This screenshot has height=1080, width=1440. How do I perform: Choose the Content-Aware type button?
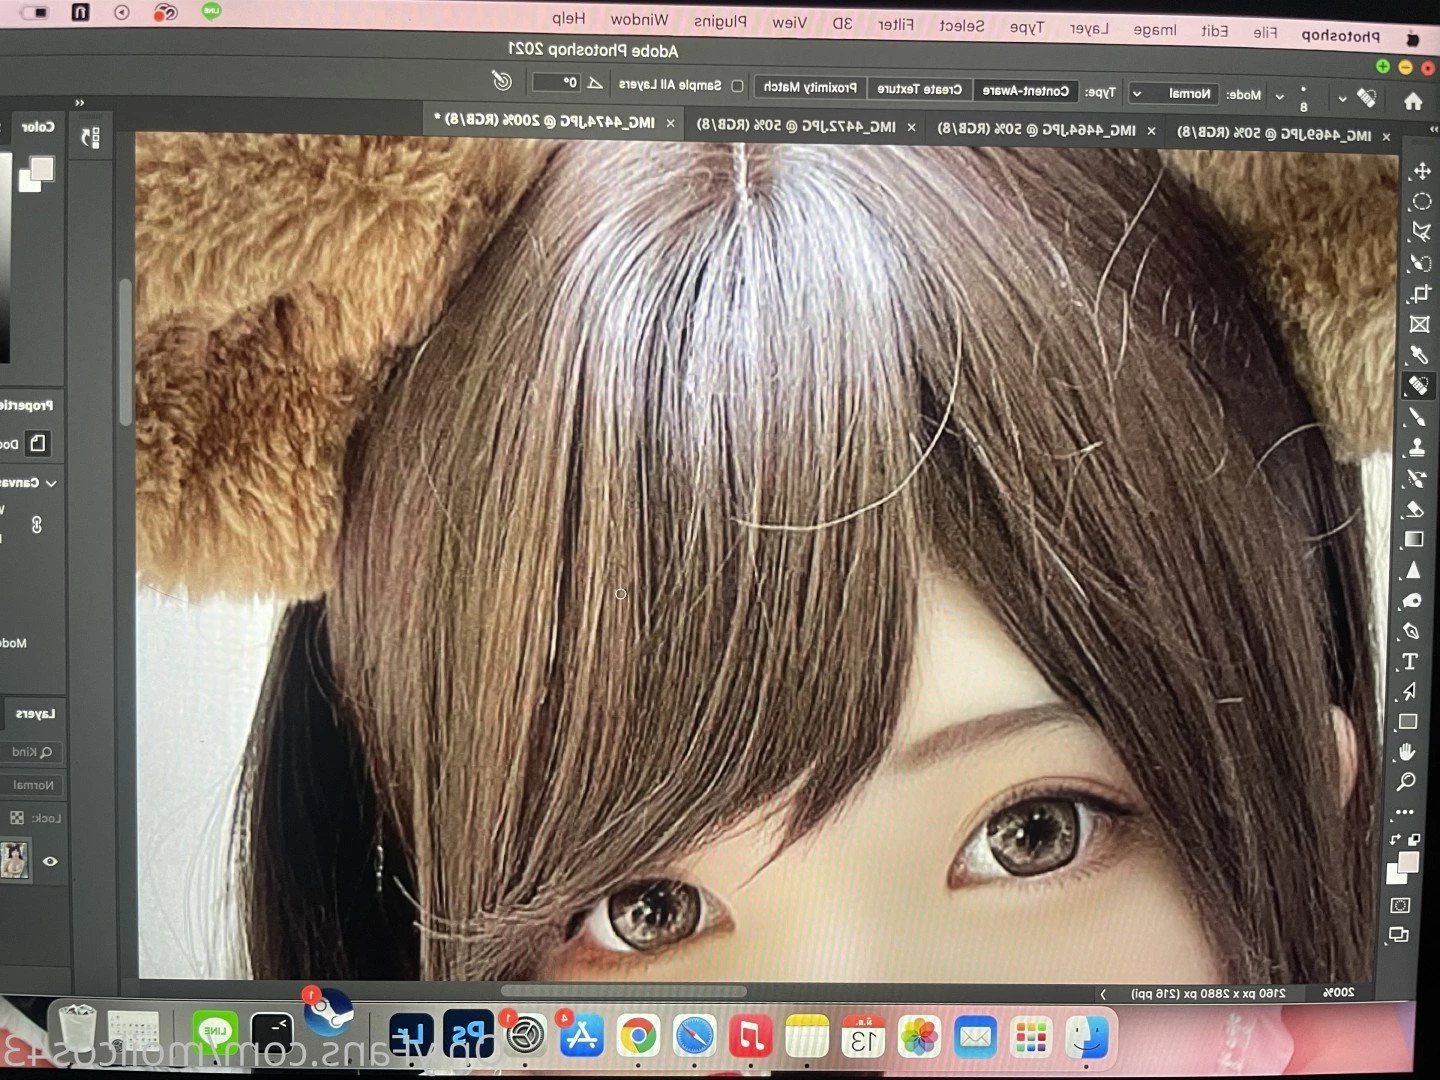coord(1025,91)
